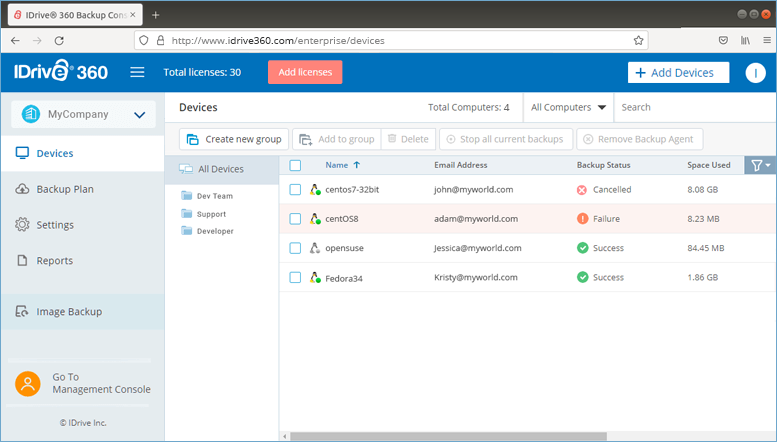Open the Dev Team group folder

click(214, 196)
